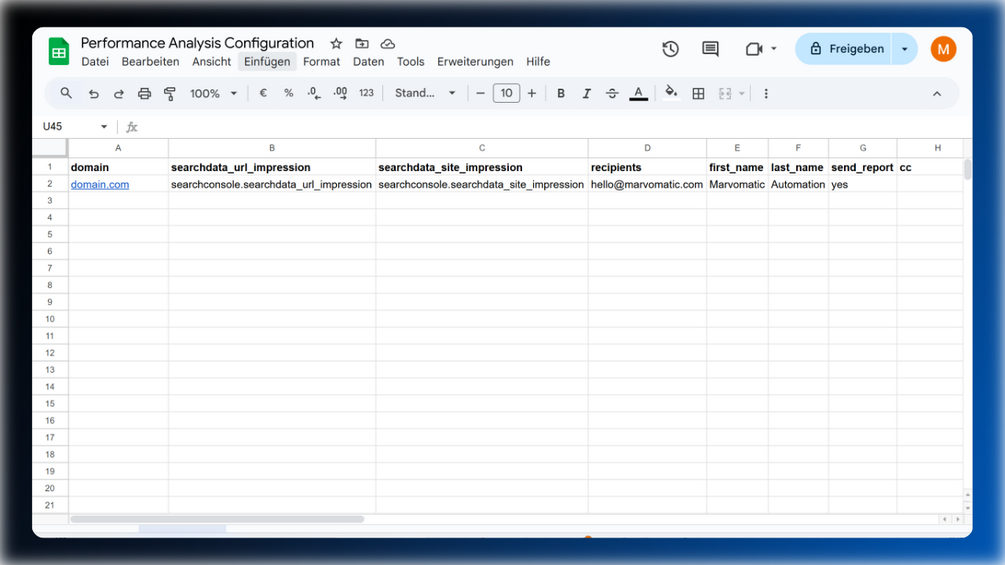Select cell hello@marvomatic.com

[x=647, y=184]
